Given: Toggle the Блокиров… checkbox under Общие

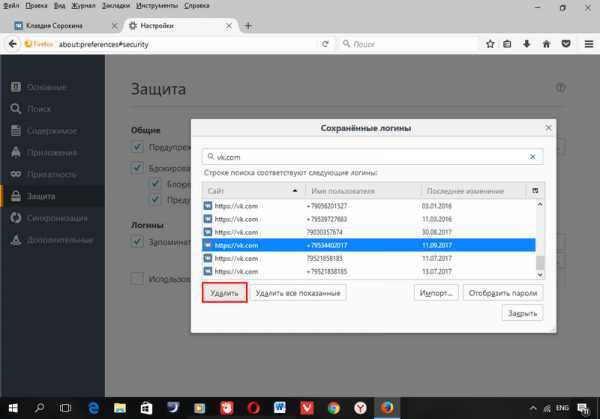Looking at the screenshot, I should coord(137,168).
